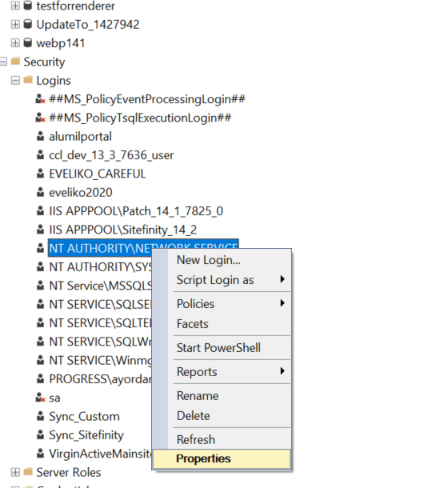The image size is (422, 488).
Task: Click the UpdateTo_1427942 database icon
Action: pos(28,24)
